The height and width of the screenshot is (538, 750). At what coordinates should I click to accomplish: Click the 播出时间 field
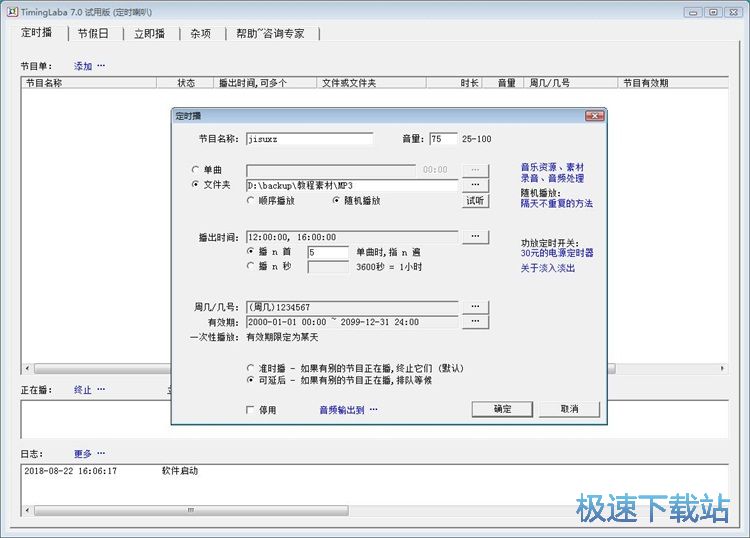[352, 237]
